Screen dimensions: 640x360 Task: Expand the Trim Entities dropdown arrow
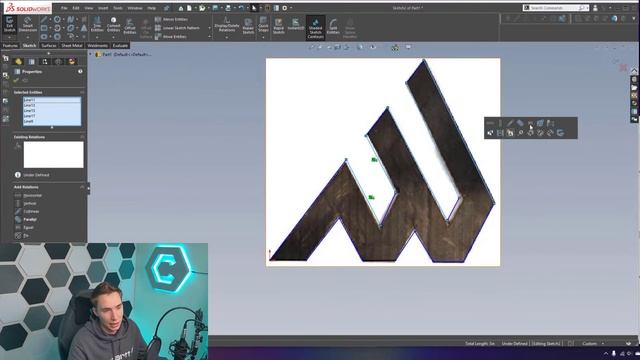97,38
